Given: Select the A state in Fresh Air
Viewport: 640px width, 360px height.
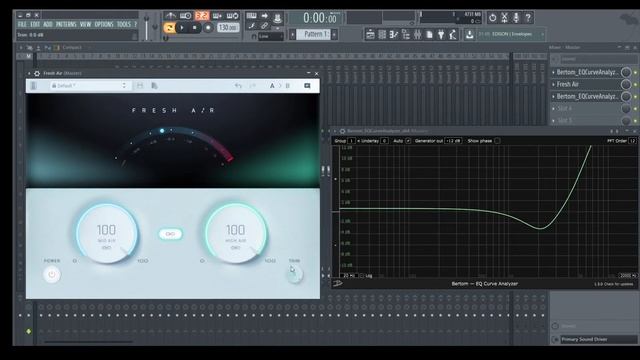Looking at the screenshot, I should [272, 86].
